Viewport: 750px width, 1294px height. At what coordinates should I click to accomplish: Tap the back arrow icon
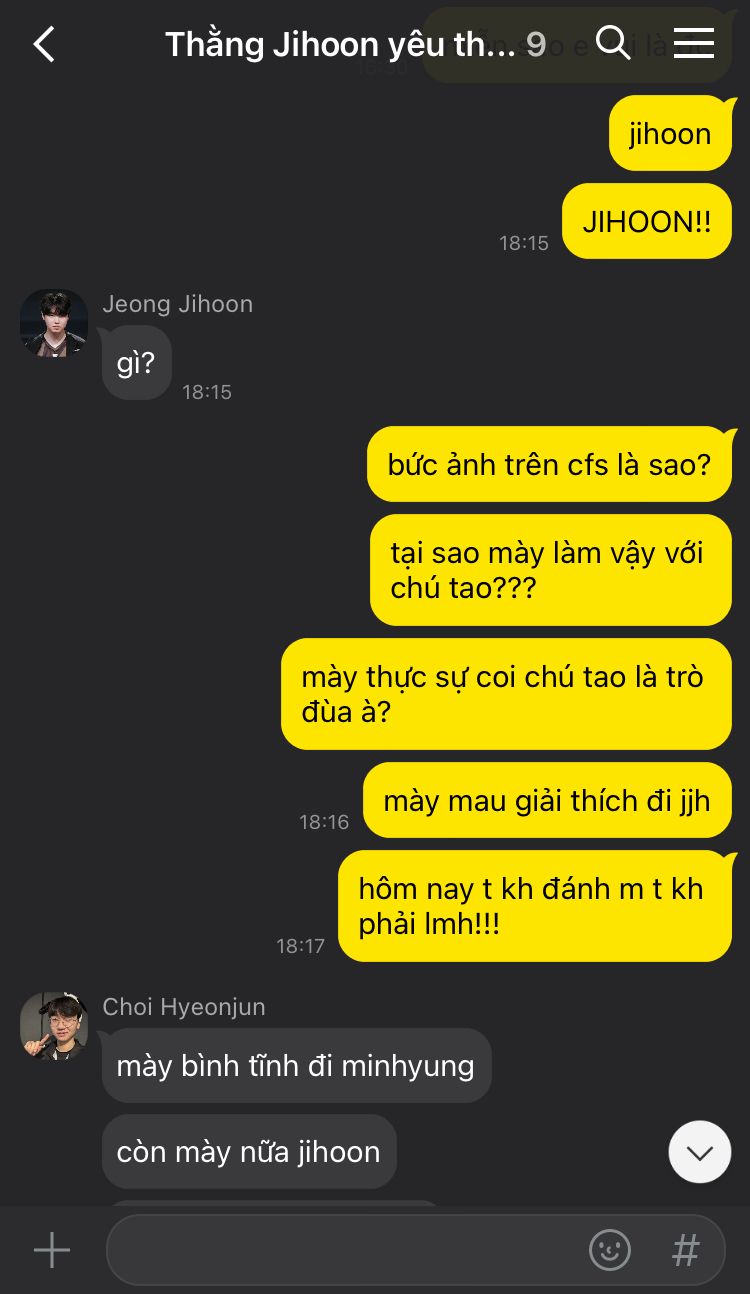(43, 44)
